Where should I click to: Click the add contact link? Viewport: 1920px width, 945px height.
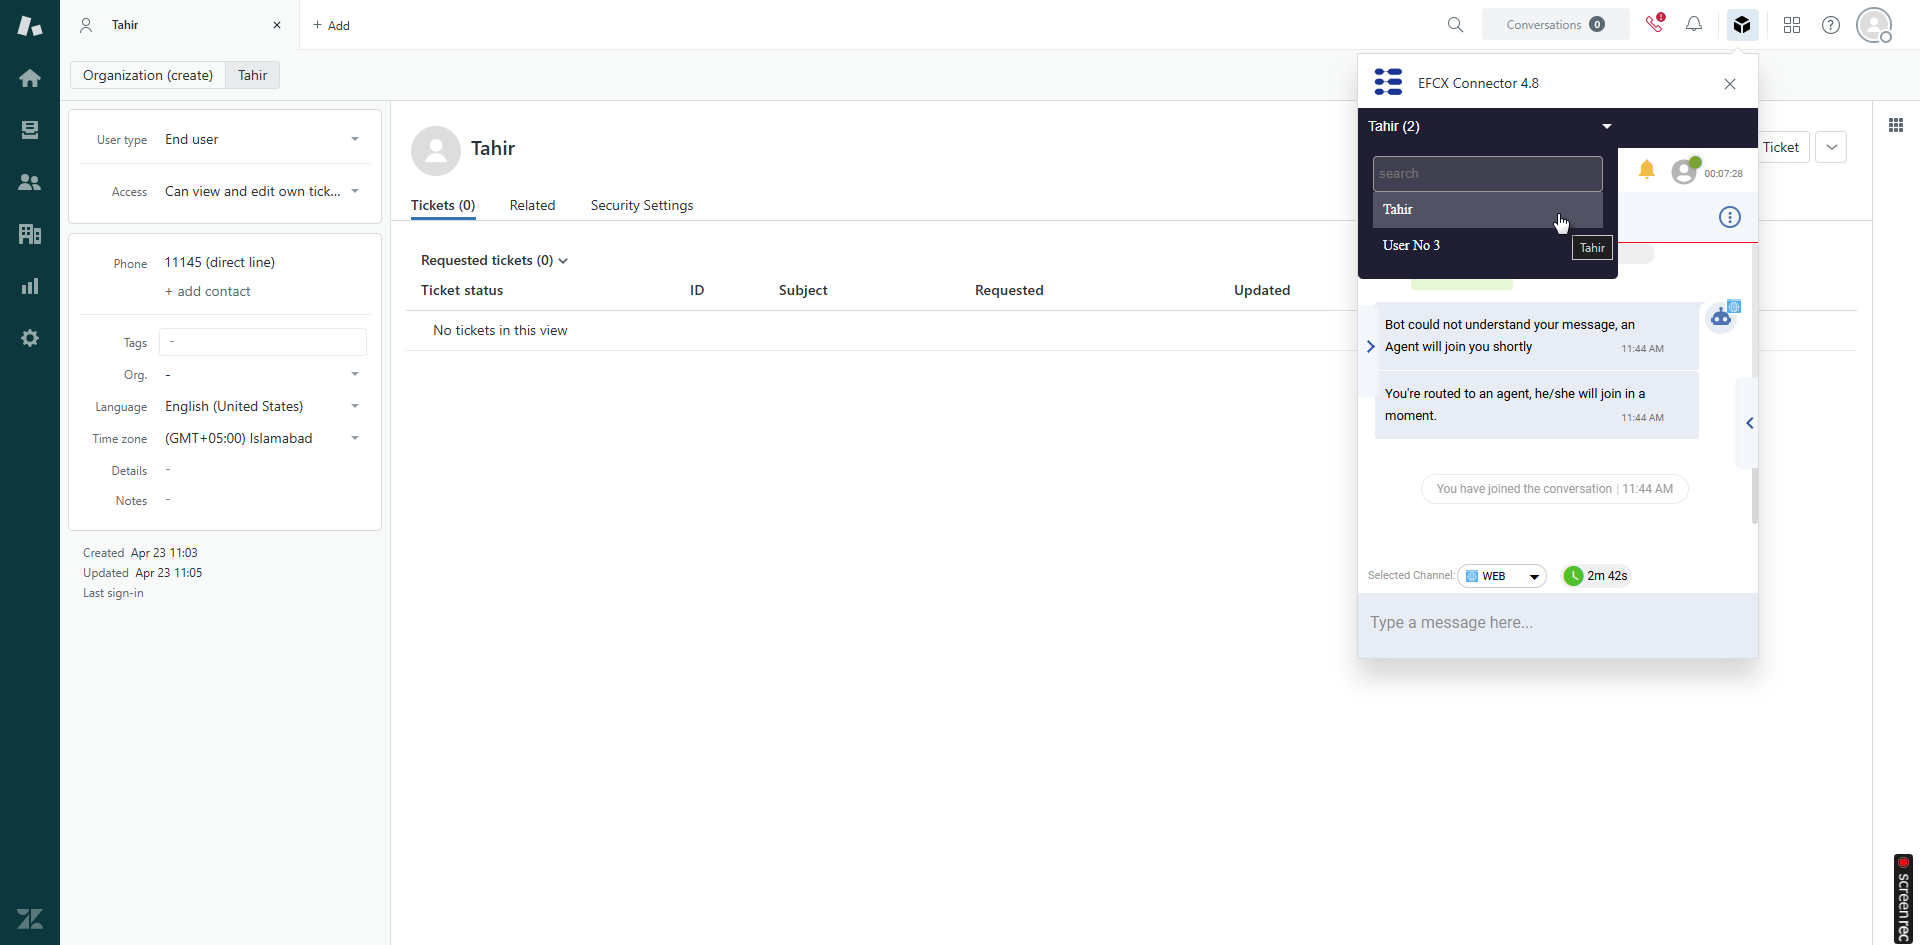[207, 291]
